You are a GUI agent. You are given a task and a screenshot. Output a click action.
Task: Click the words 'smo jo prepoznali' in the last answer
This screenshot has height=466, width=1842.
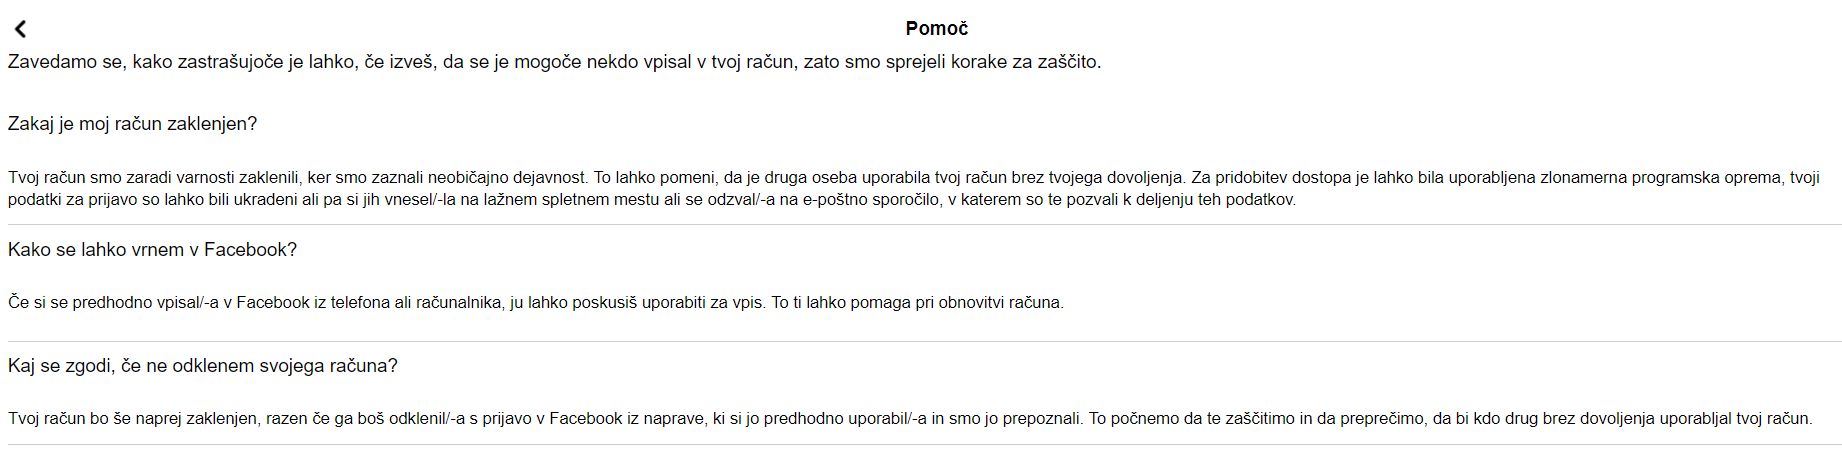pos(1014,418)
